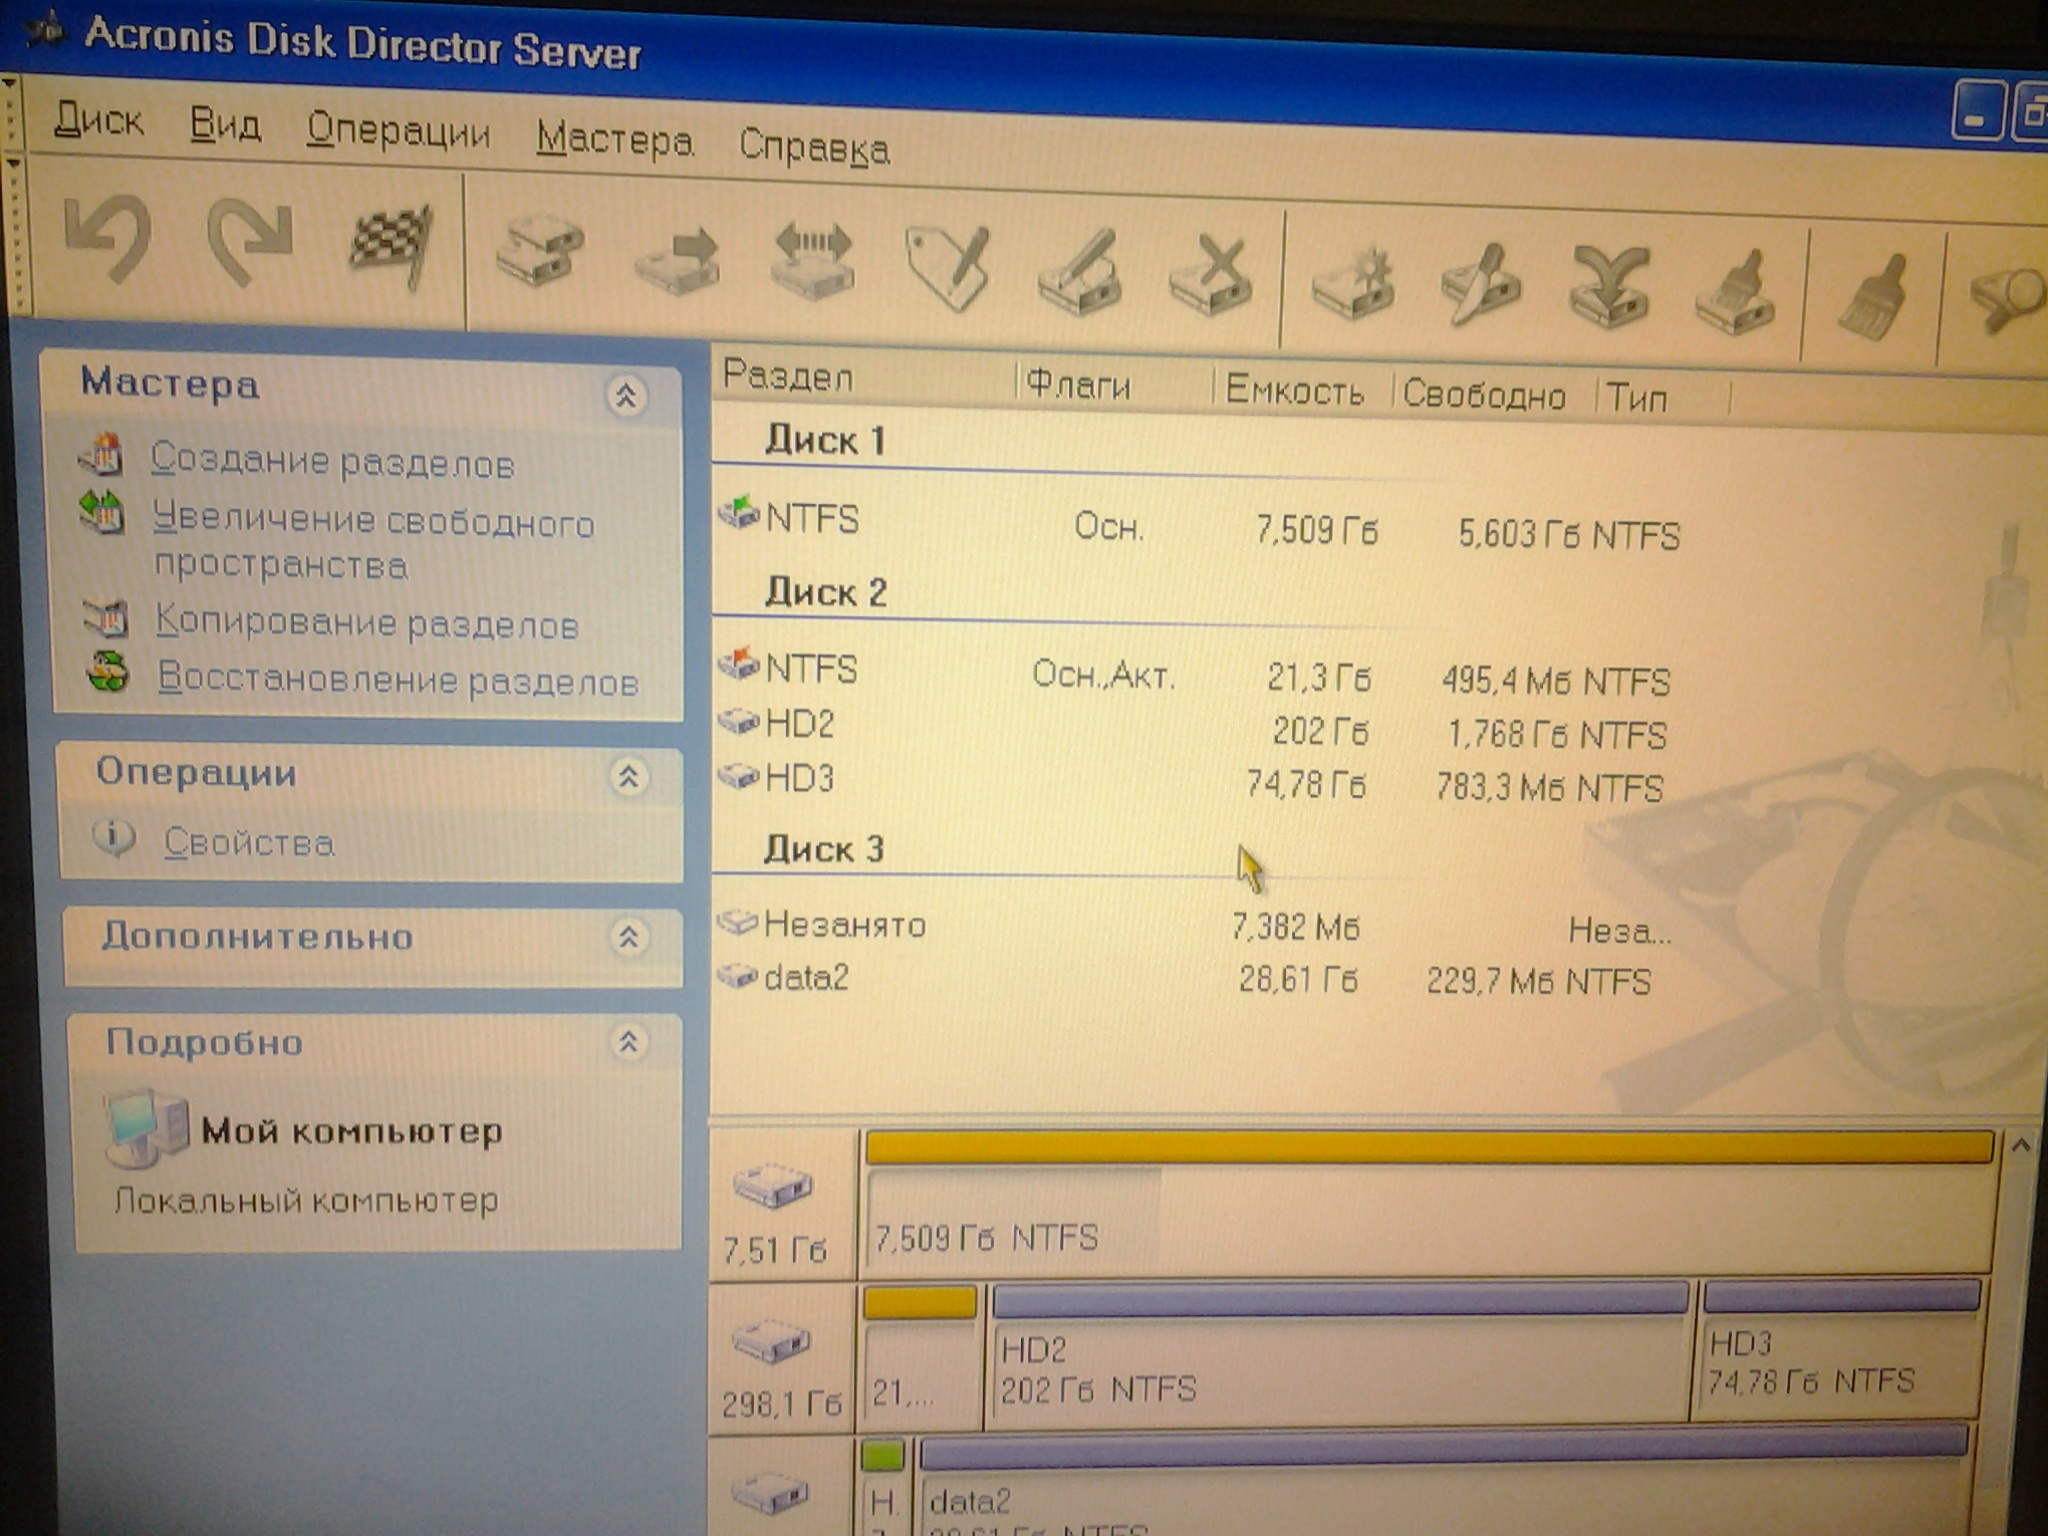Open Увеличение свободного пространства link
The height and width of the screenshot is (1536, 2048).
click(373, 542)
